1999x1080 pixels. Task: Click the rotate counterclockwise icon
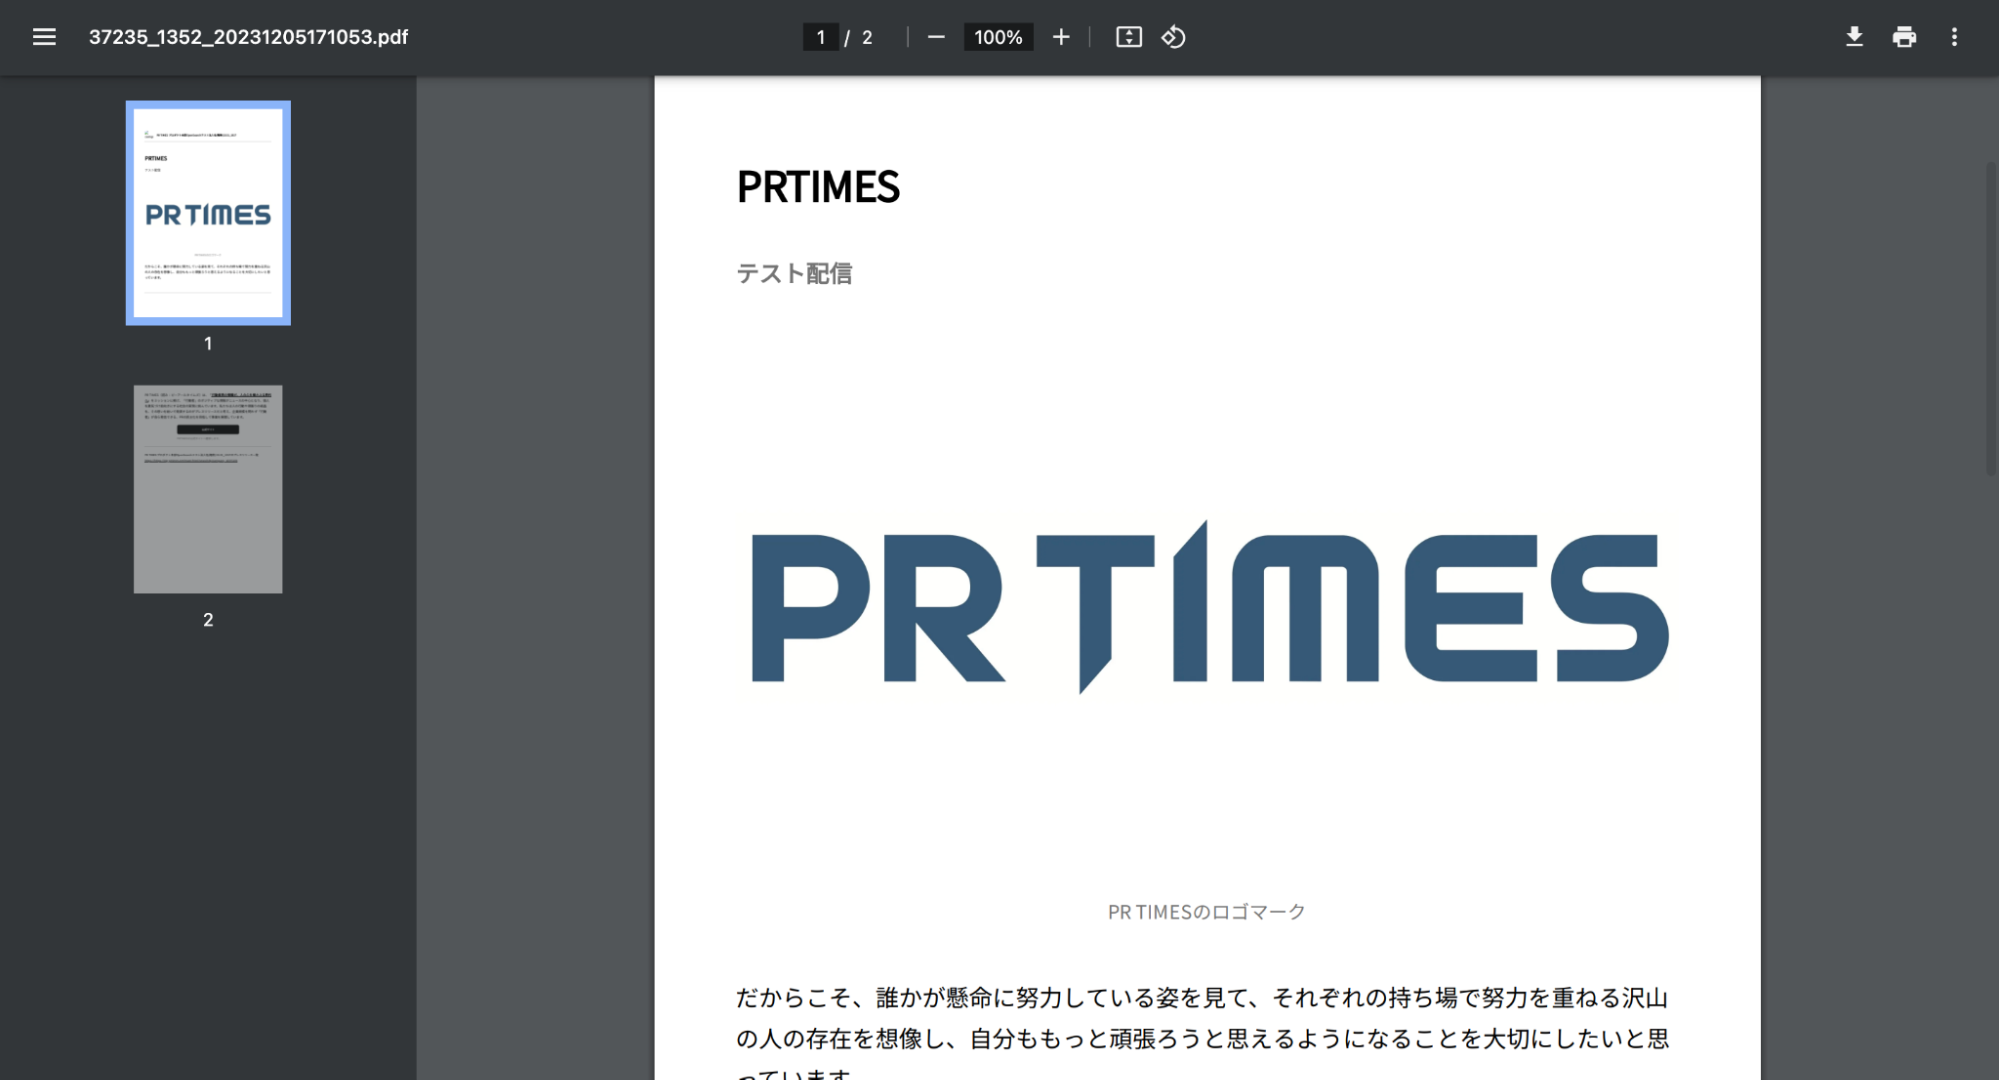(x=1173, y=37)
